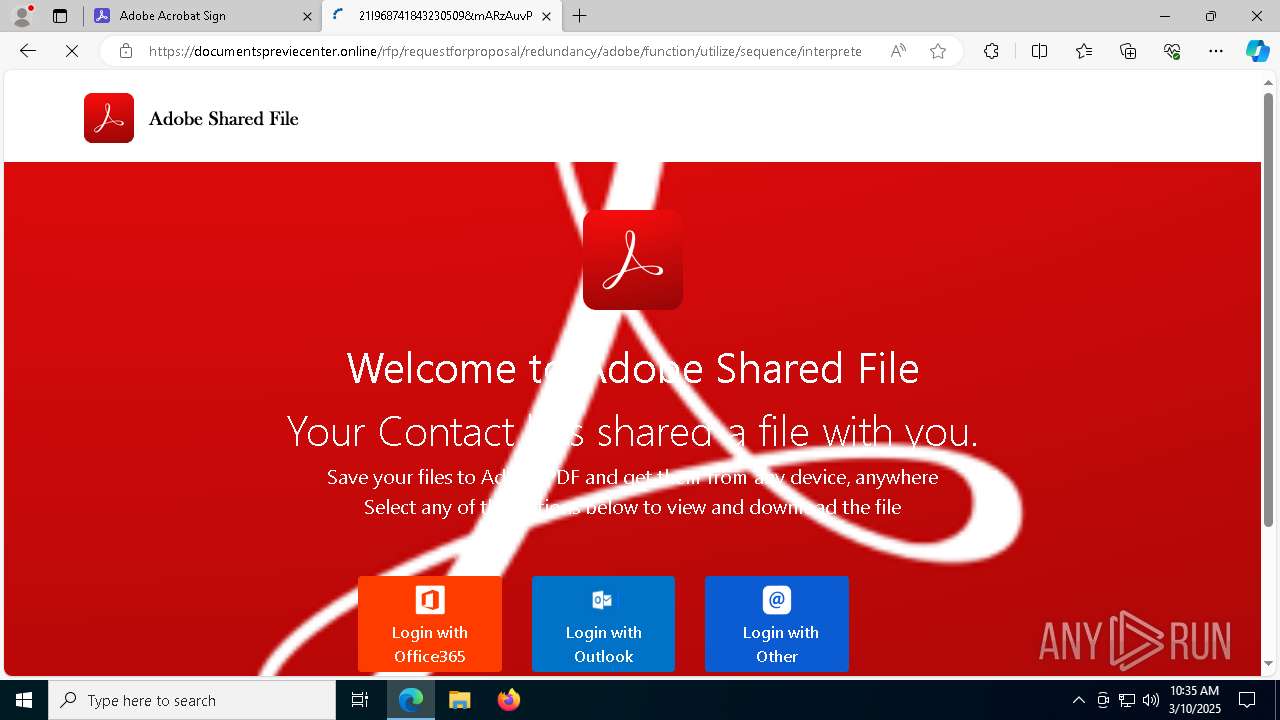The height and width of the screenshot is (720, 1280).
Task: Open the tab actions menu icon
Action: [60, 16]
